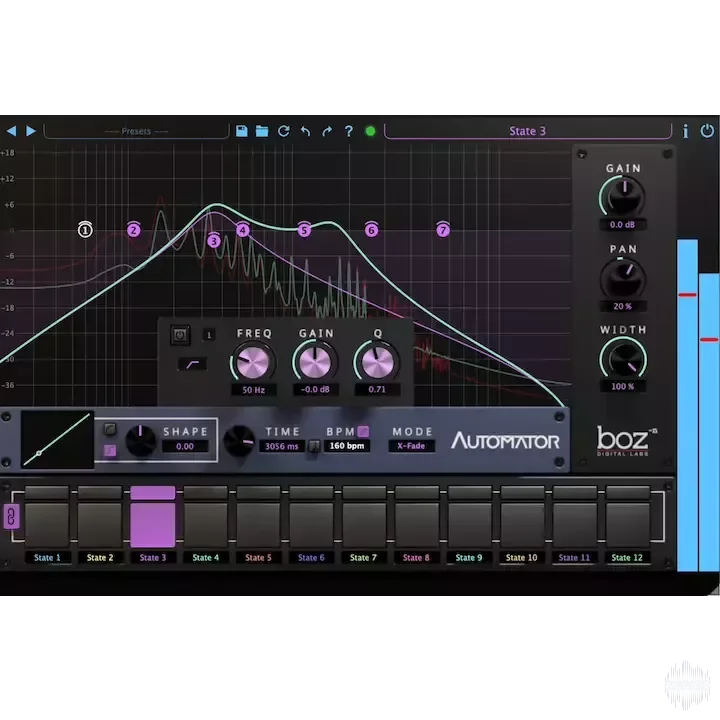Click the State 12 label

(x=627, y=557)
